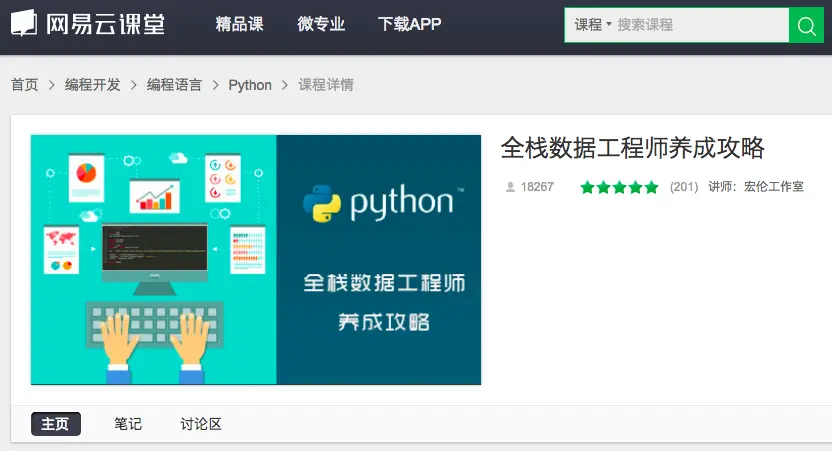
Task: Open the 下载APP menu item
Action: pos(409,24)
